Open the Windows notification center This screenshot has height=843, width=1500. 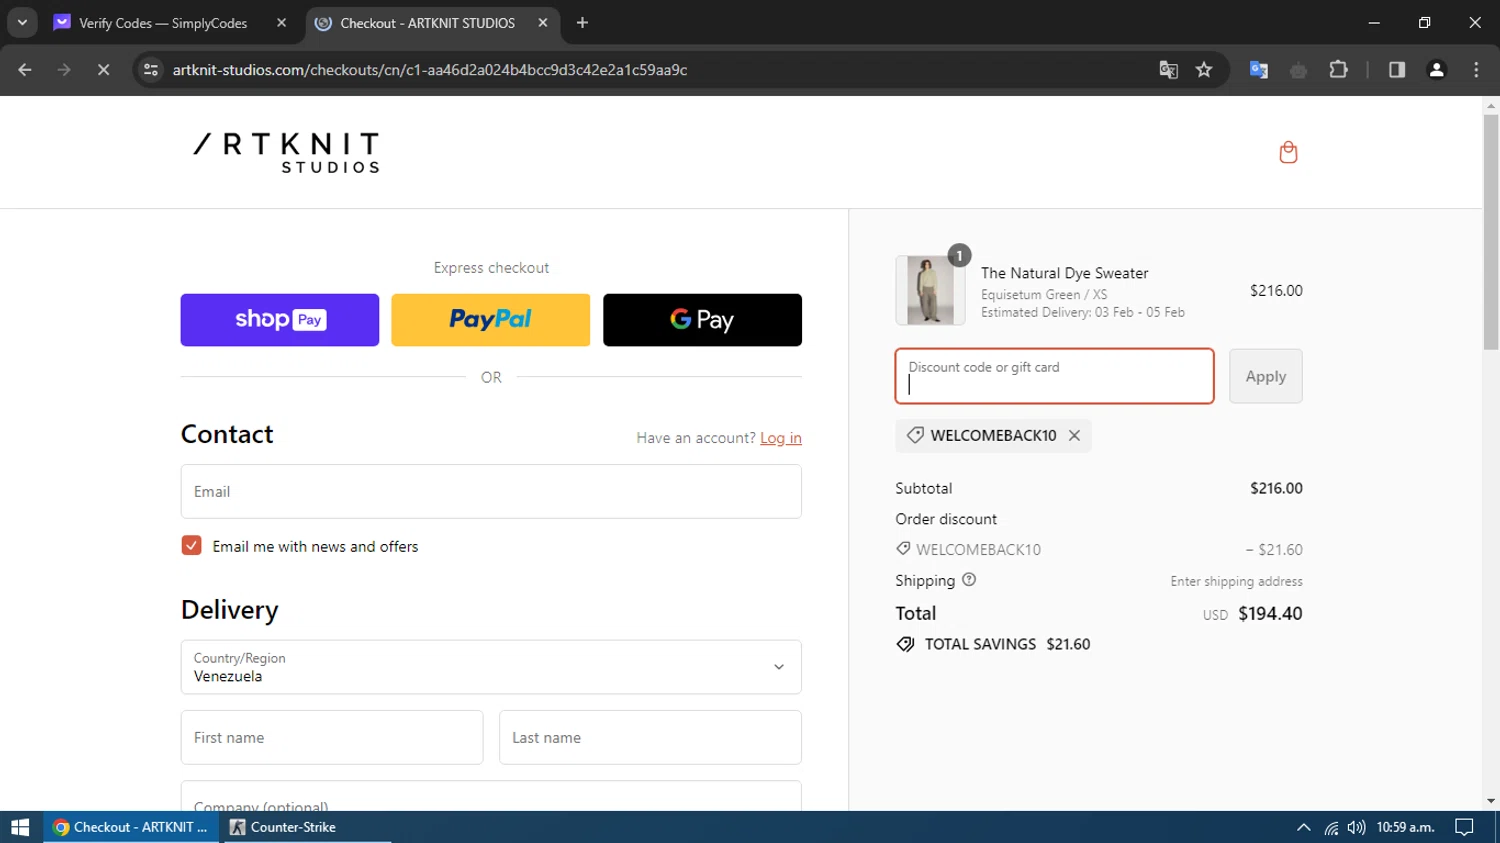[x=1465, y=827]
